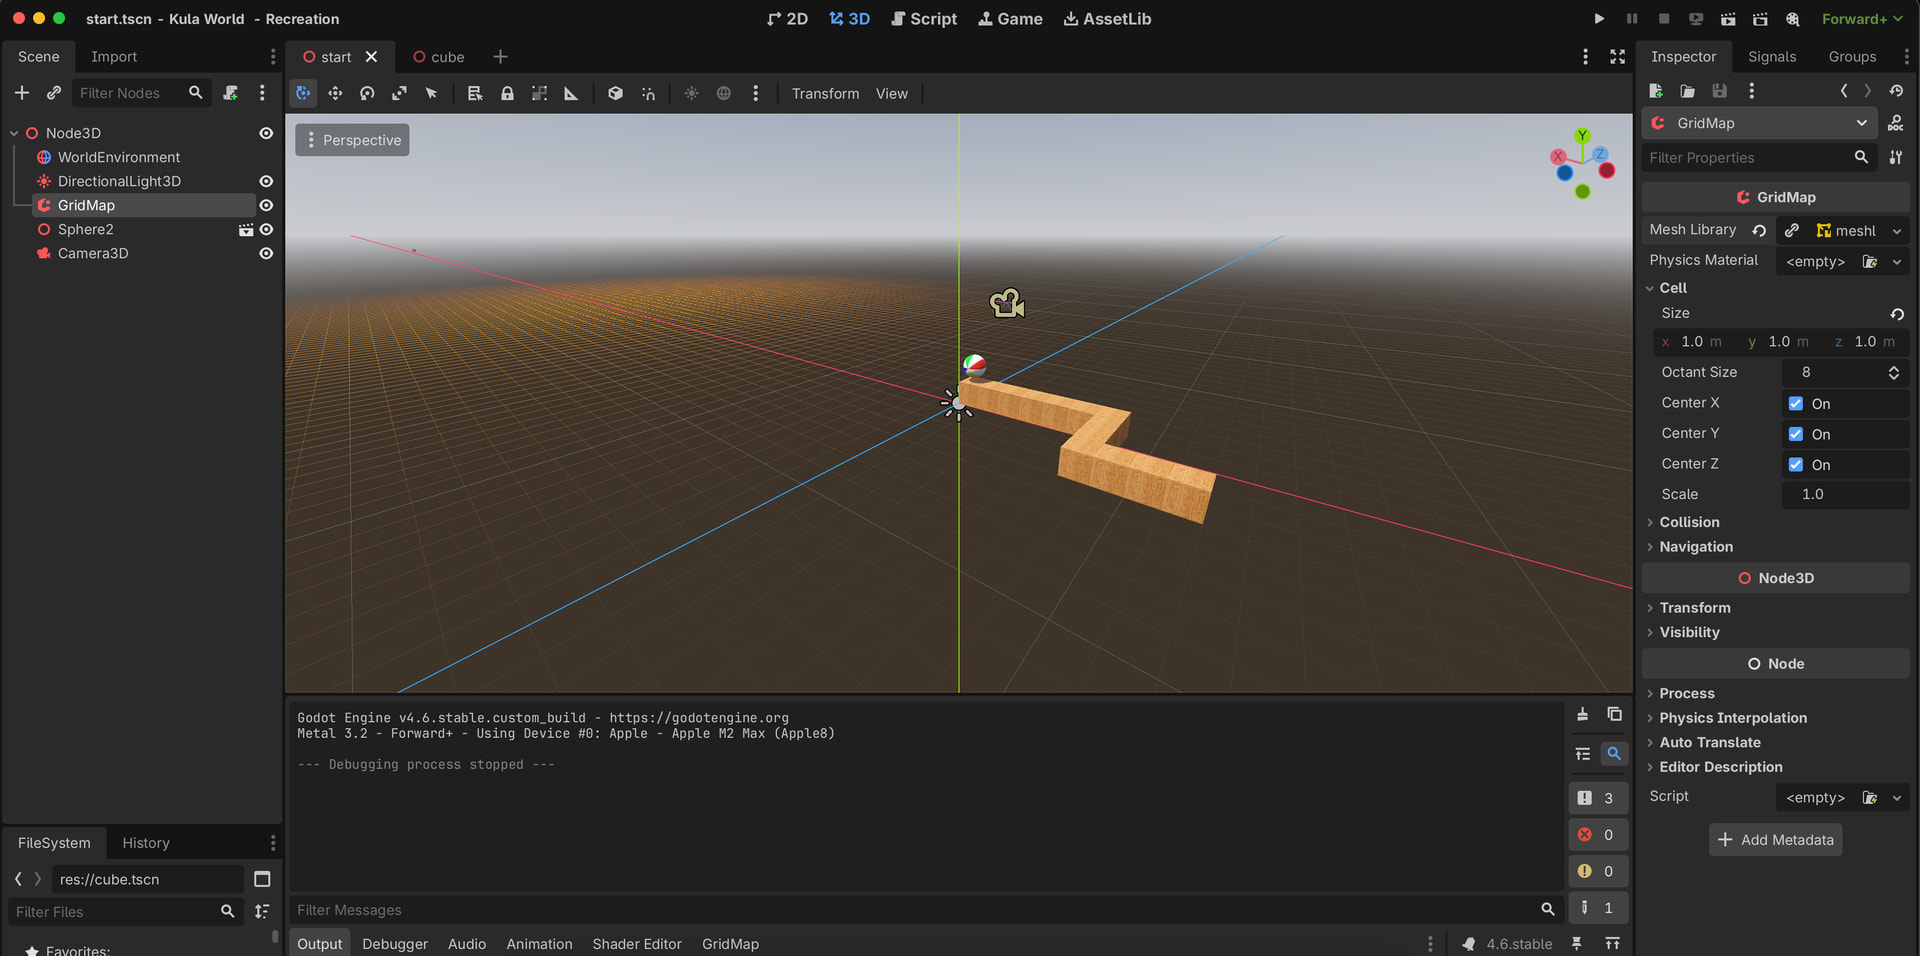The image size is (1920, 956).
Task: Toggle DirectionalLight3D visibility
Action: coord(266,181)
